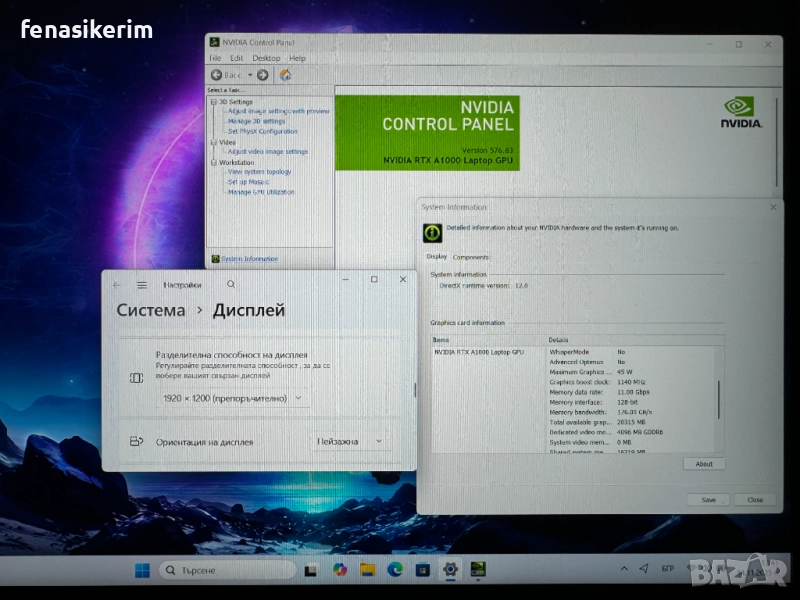Click the search magnifier icon in Settings

pos(231,285)
